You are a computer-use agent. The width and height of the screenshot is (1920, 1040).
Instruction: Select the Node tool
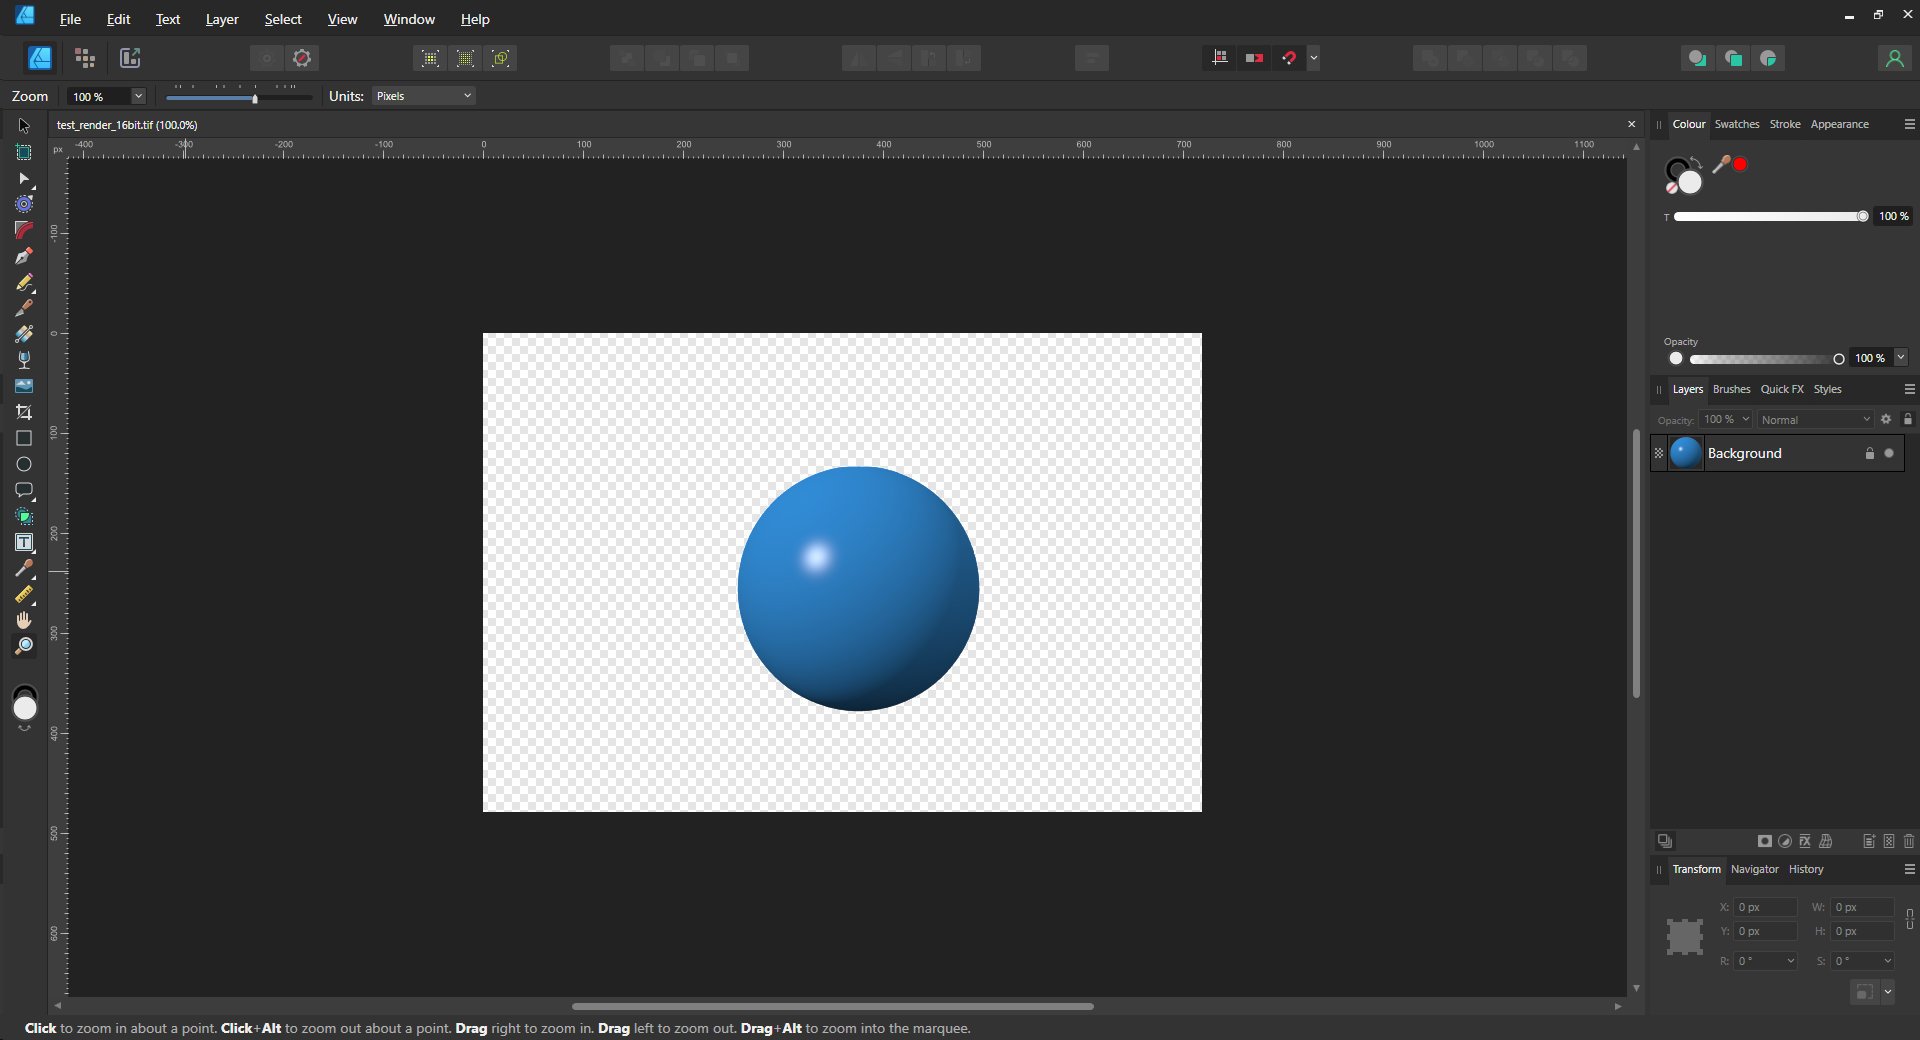24,178
